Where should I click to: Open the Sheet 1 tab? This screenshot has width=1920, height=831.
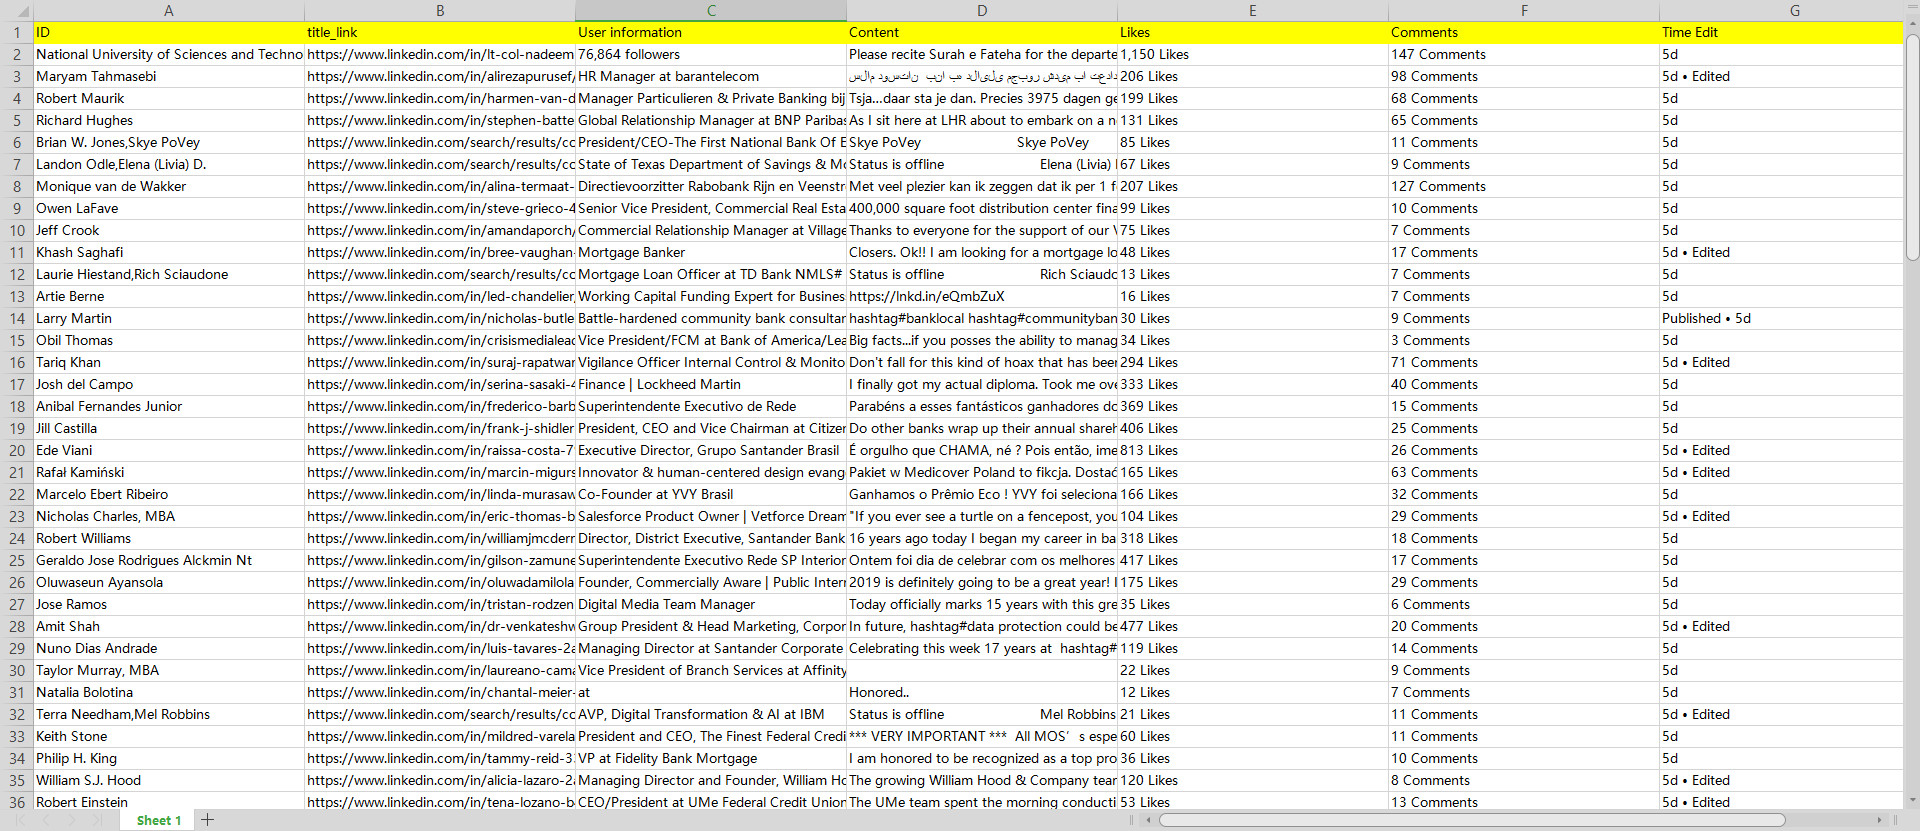click(159, 820)
